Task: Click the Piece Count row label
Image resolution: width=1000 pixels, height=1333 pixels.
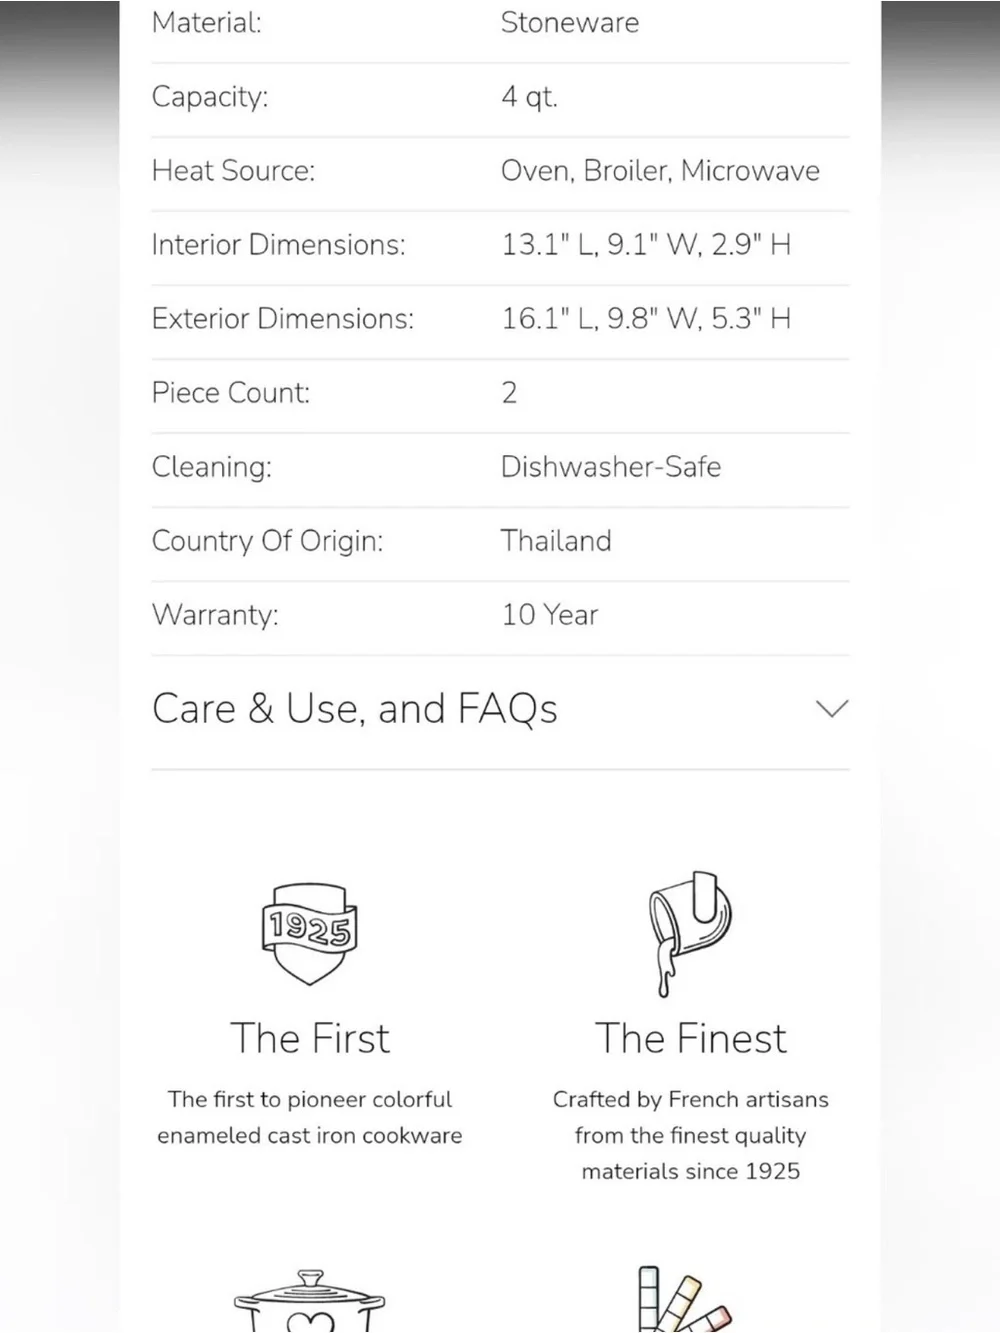Action: click(x=231, y=393)
